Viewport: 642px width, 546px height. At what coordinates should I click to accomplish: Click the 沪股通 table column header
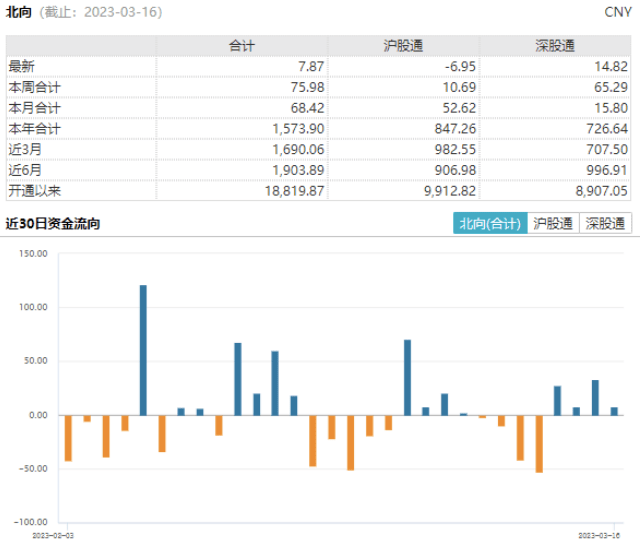click(x=404, y=46)
